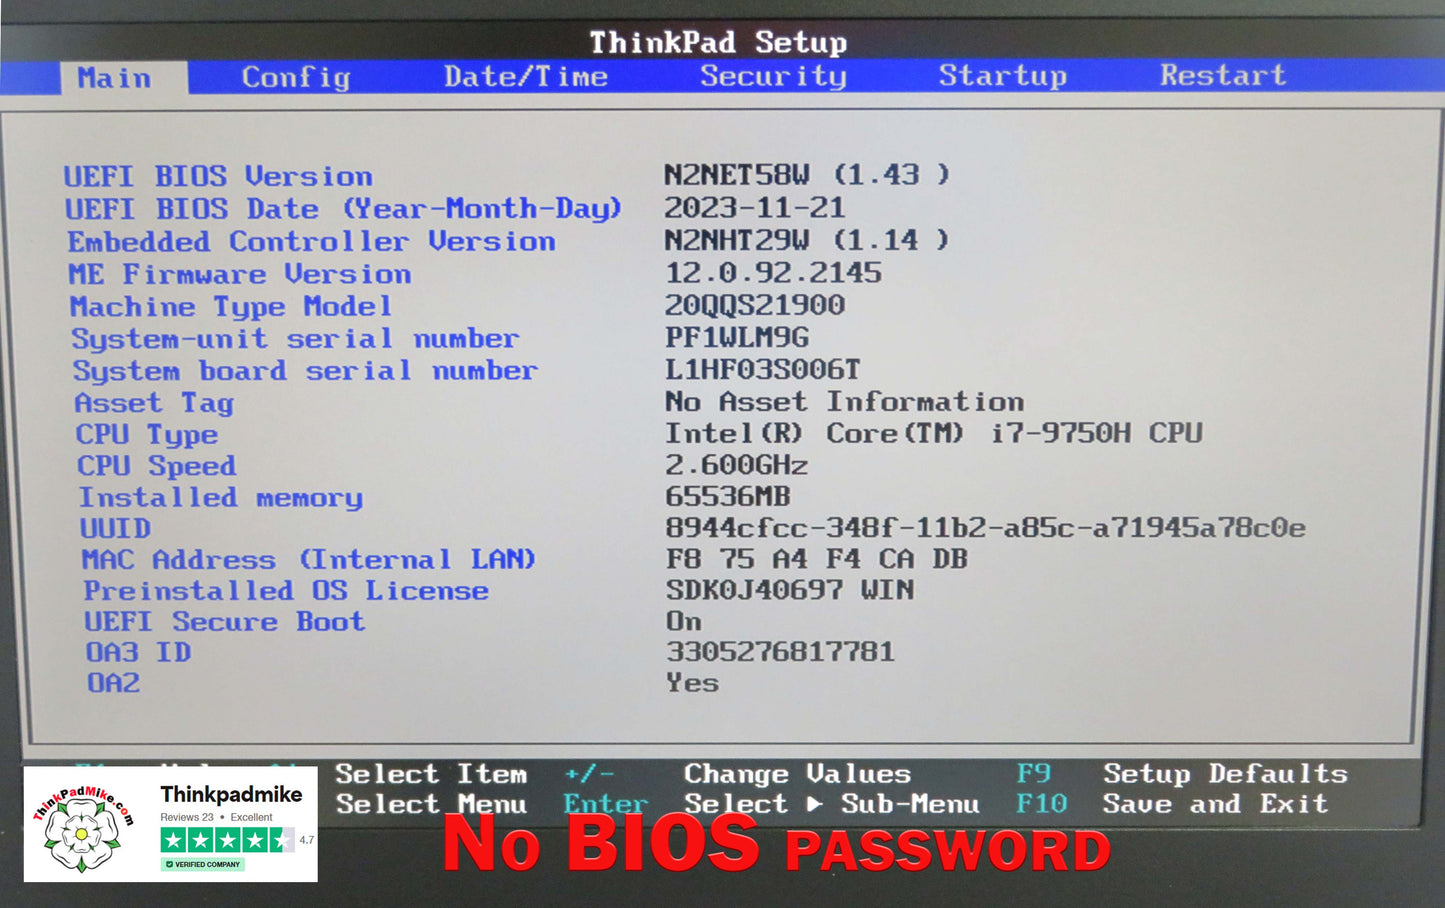Click the CPU Speed label

point(157,466)
